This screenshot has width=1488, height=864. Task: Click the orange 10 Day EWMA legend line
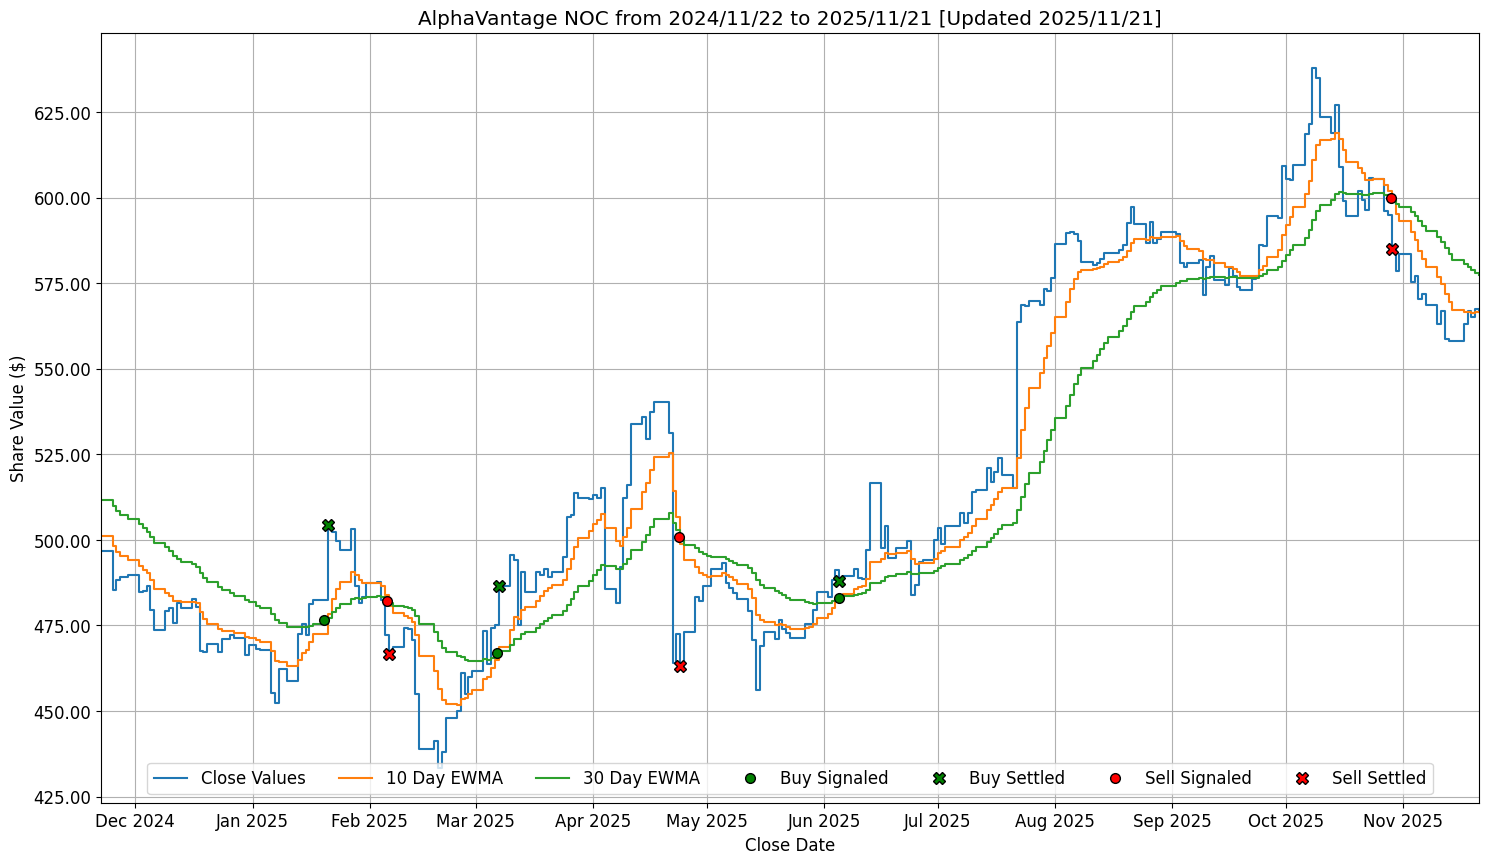[x=357, y=778]
